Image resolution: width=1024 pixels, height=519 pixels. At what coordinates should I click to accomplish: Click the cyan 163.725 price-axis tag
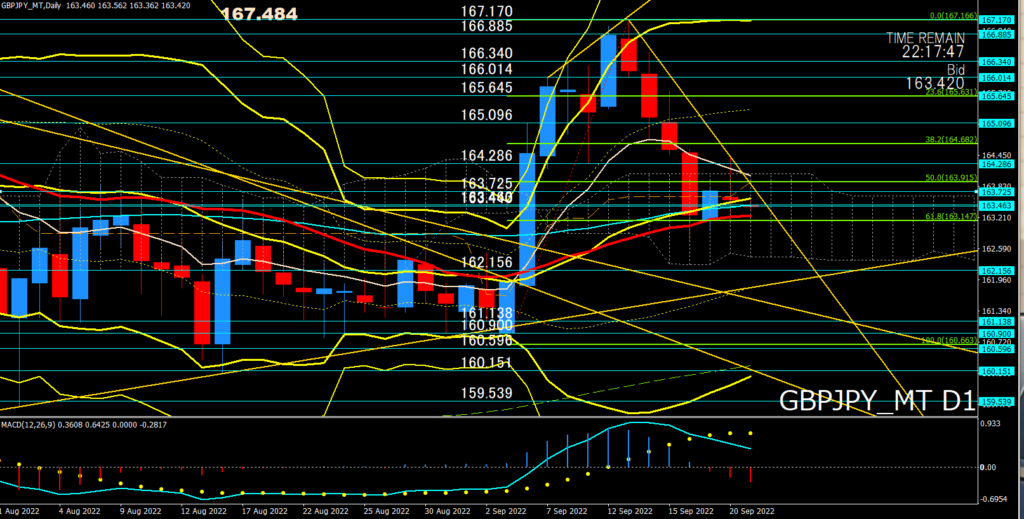click(997, 193)
